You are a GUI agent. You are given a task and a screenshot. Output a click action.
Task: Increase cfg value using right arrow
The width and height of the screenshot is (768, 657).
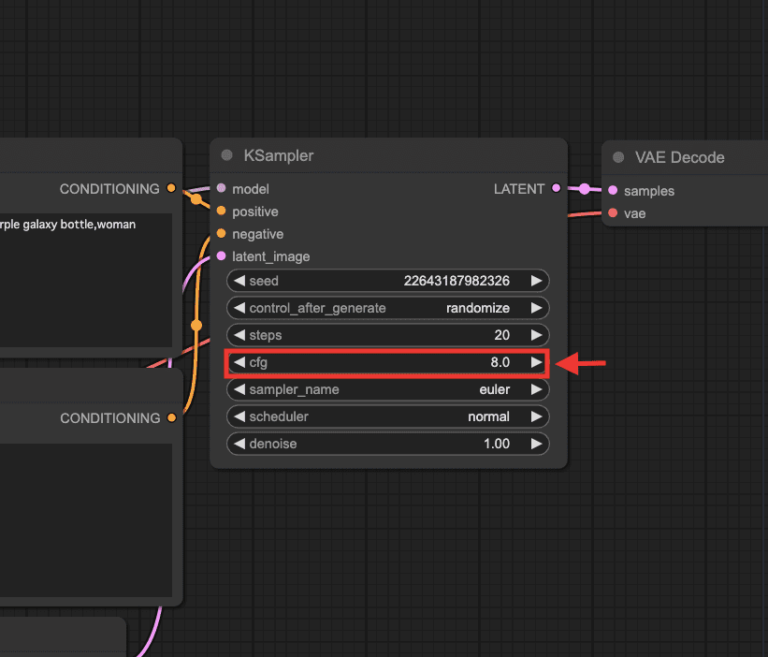click(537, 362)
